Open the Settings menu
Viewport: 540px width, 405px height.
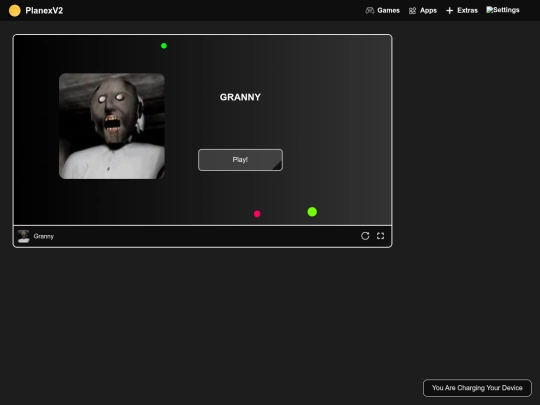point(503,10)
